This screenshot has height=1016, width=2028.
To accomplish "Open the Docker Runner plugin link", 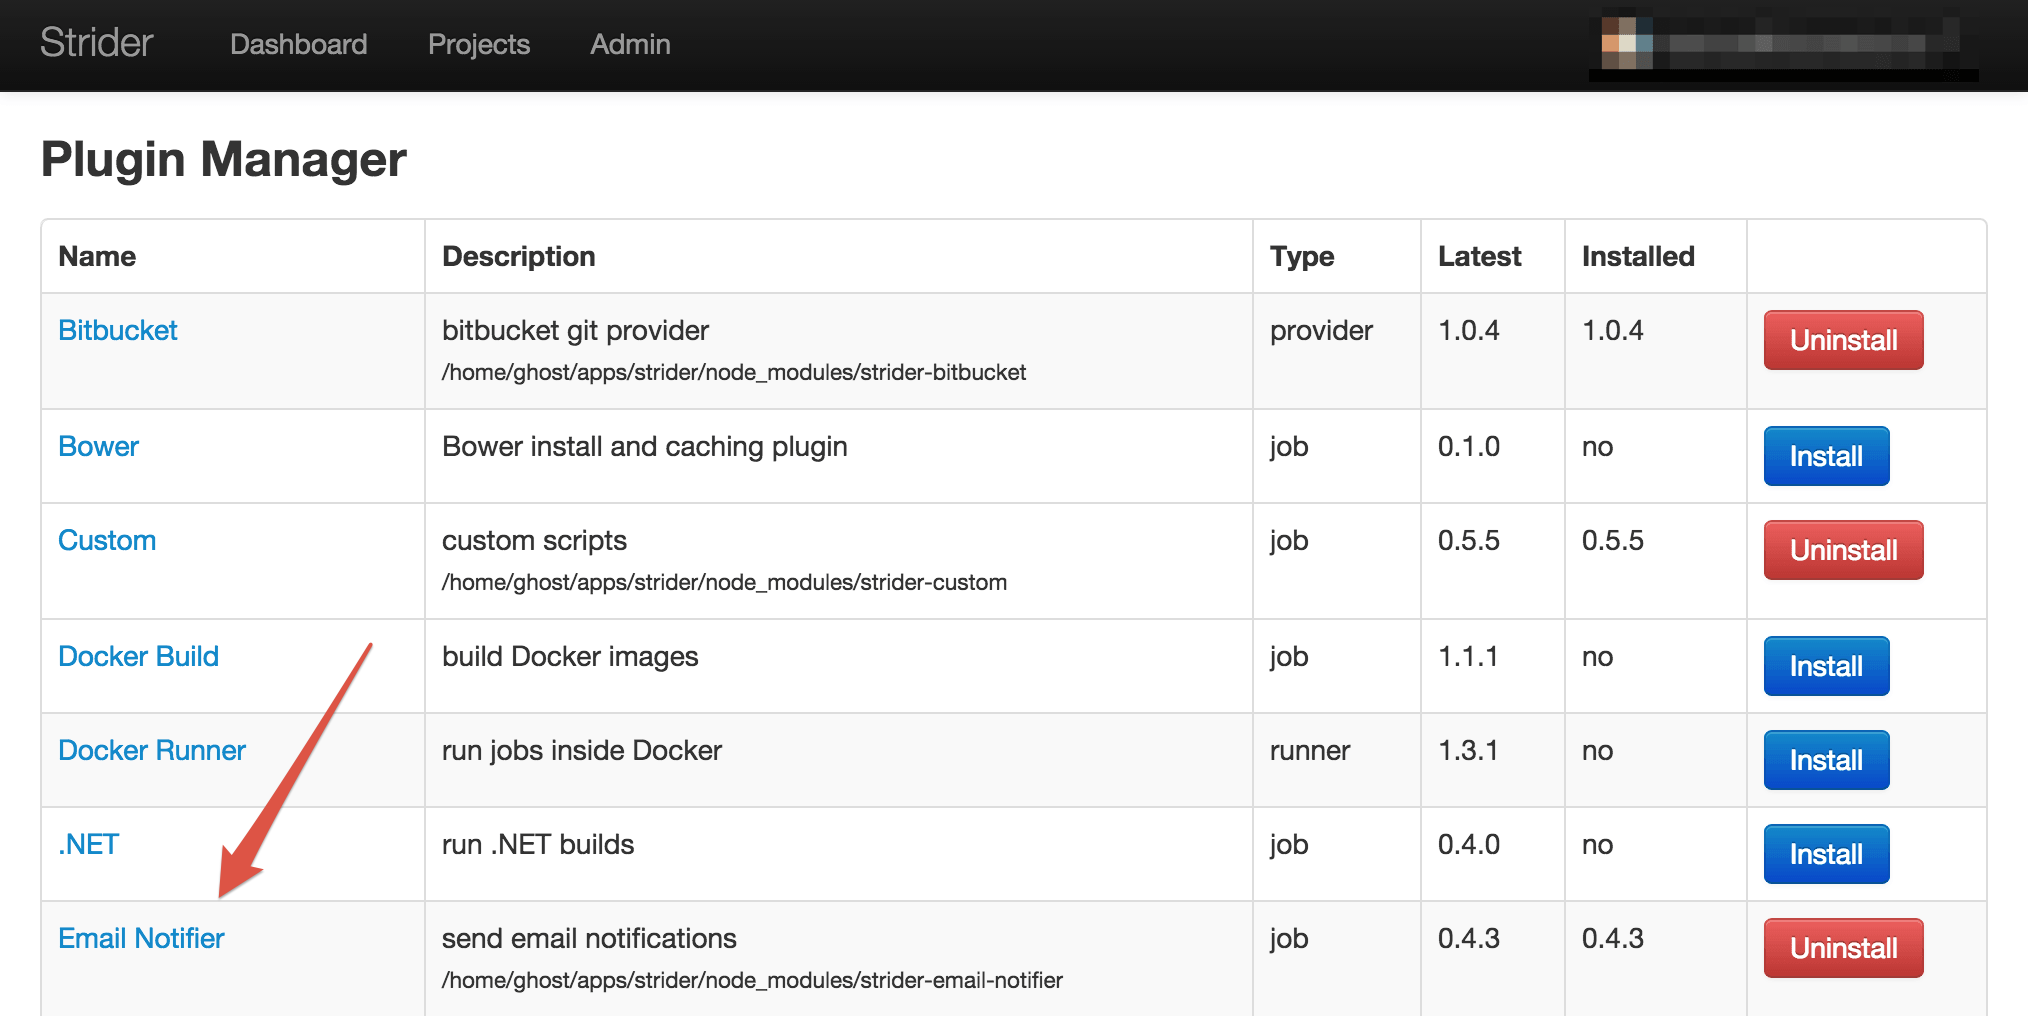I will pyautogui.click(x=152, y=750).
